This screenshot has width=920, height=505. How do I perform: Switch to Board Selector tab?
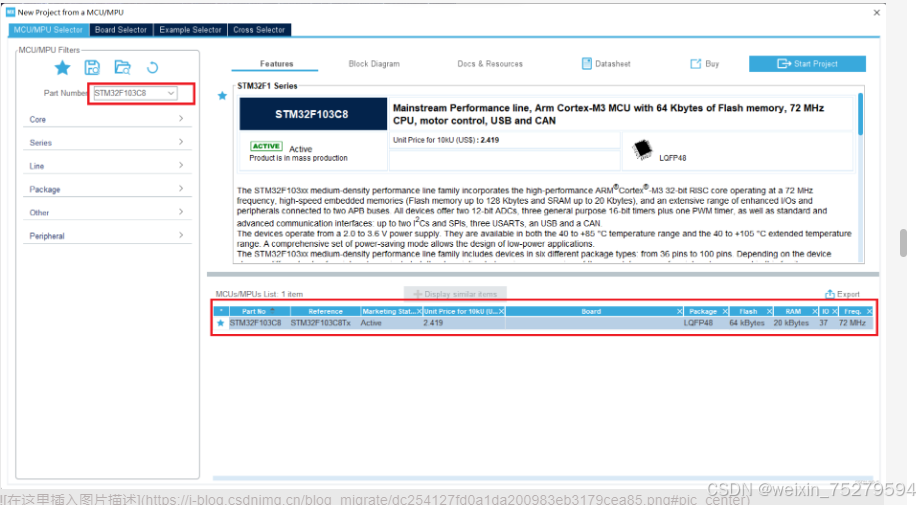pos(121,29)
